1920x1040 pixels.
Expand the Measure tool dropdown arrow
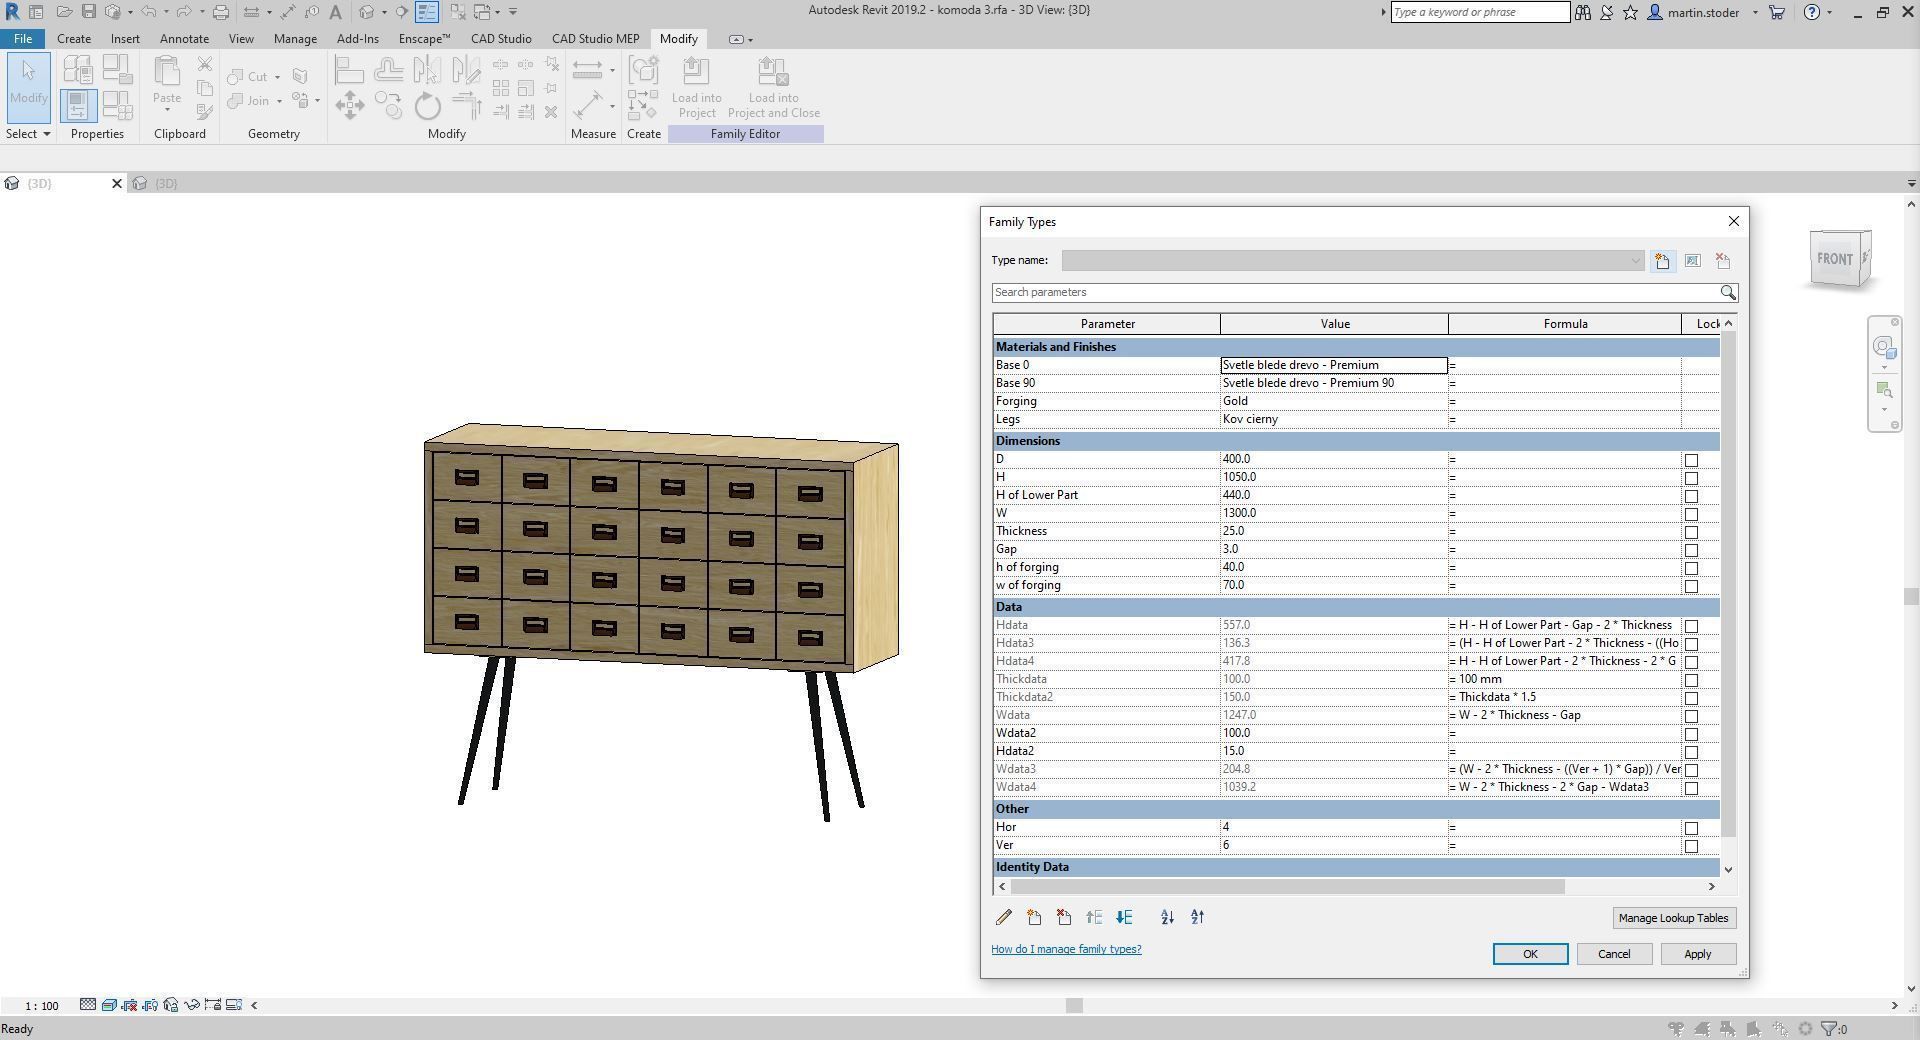tap(612, 104)
